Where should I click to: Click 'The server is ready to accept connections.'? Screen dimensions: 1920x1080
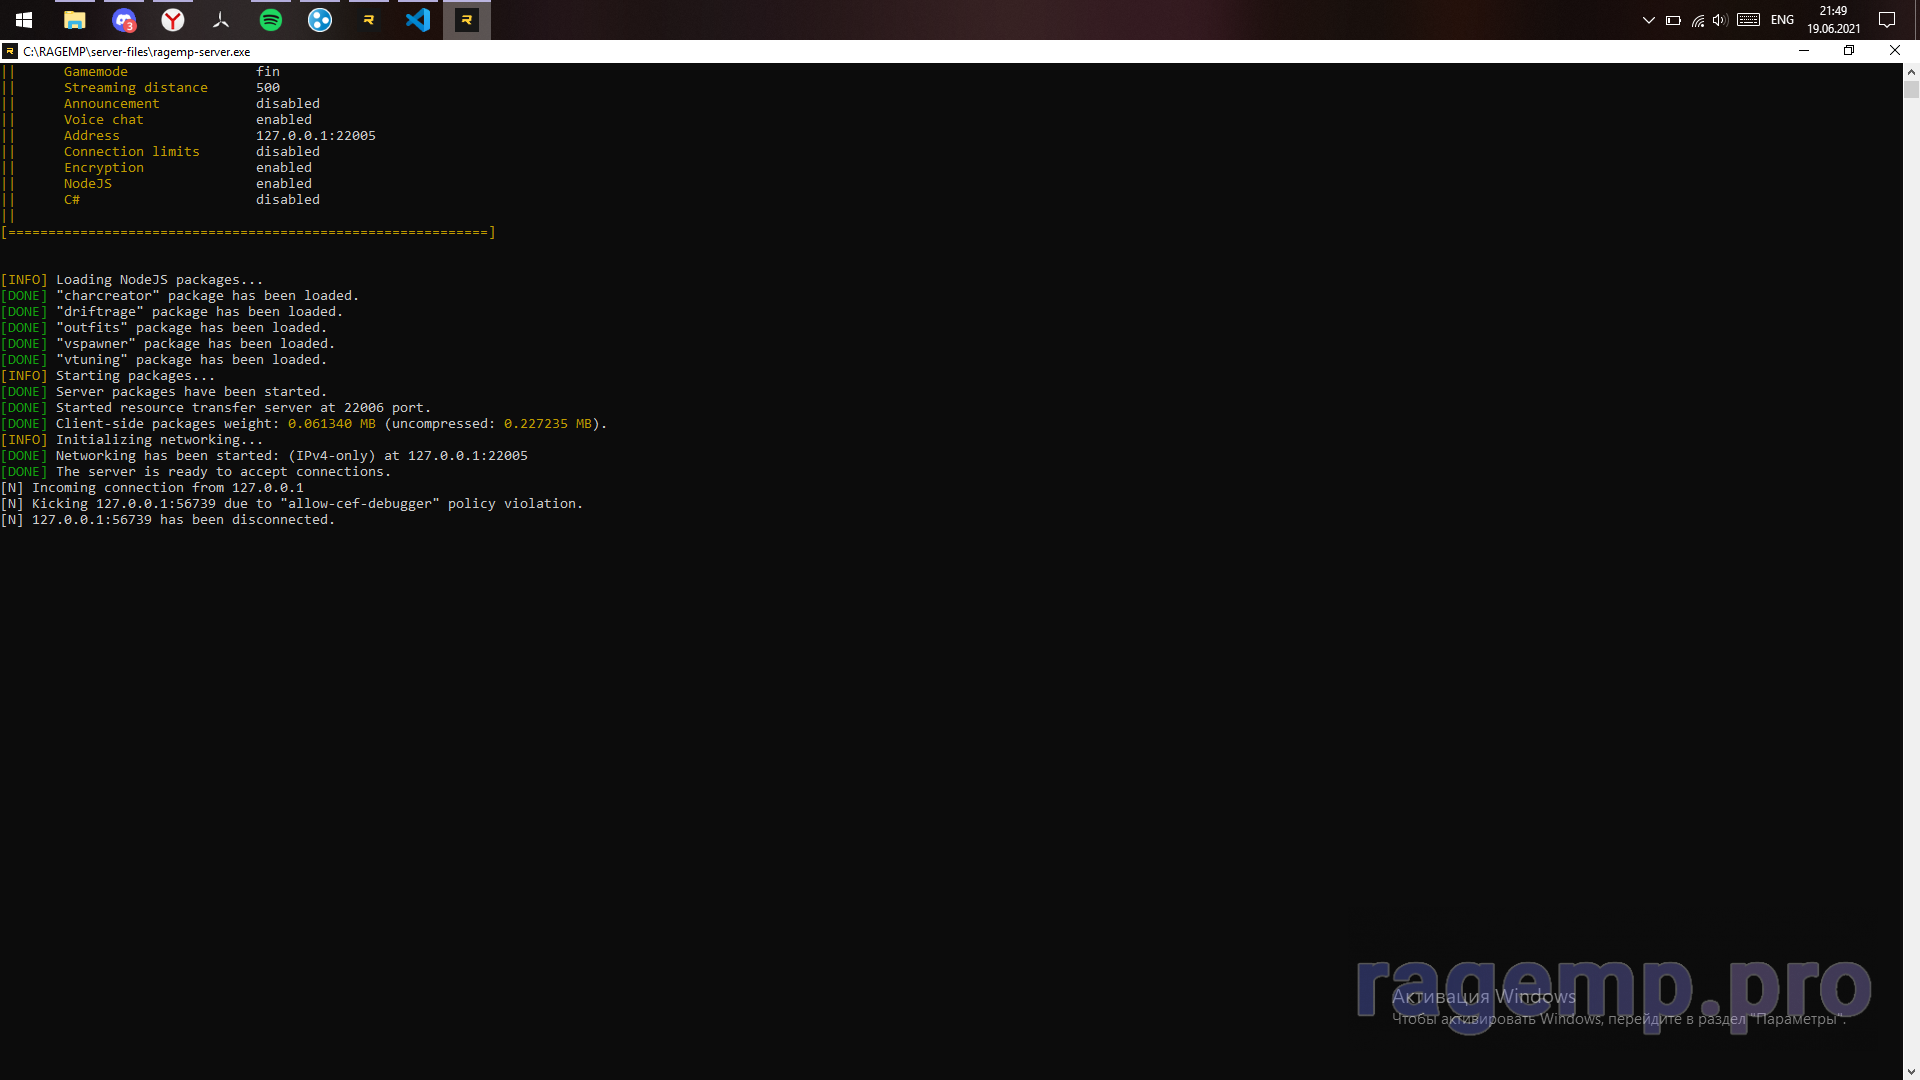(196, 472)
